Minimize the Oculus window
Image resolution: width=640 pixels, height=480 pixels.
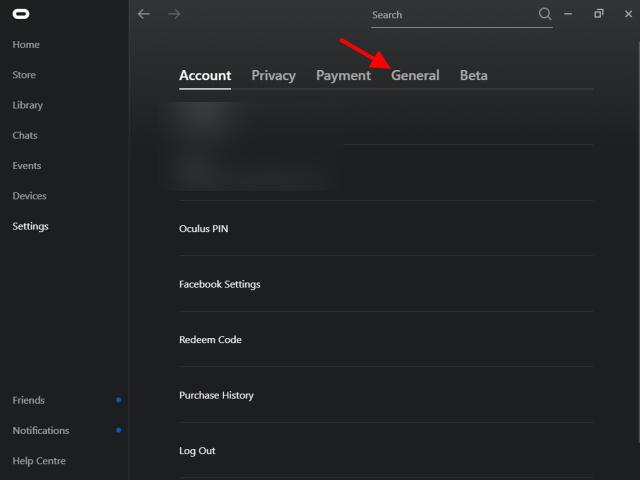pos(568,14)
